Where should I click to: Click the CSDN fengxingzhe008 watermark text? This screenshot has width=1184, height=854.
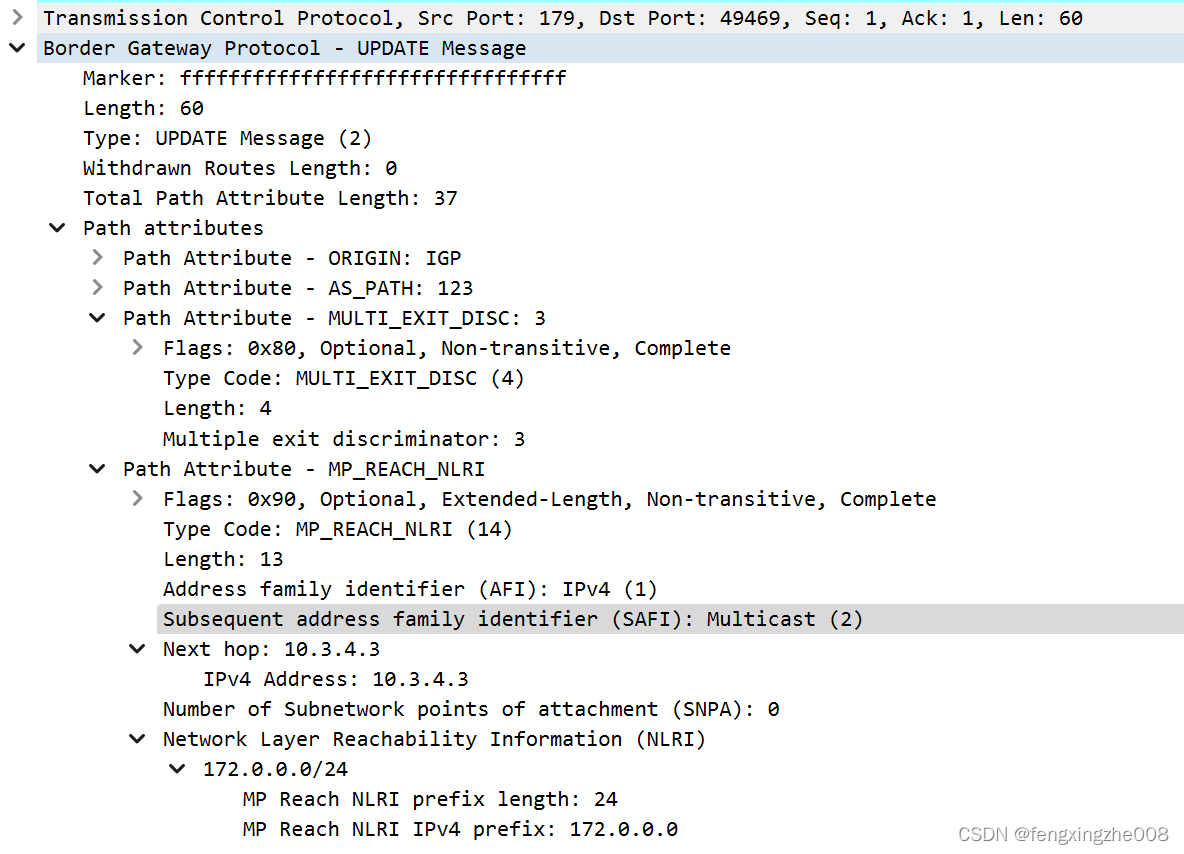[1064, 833]
